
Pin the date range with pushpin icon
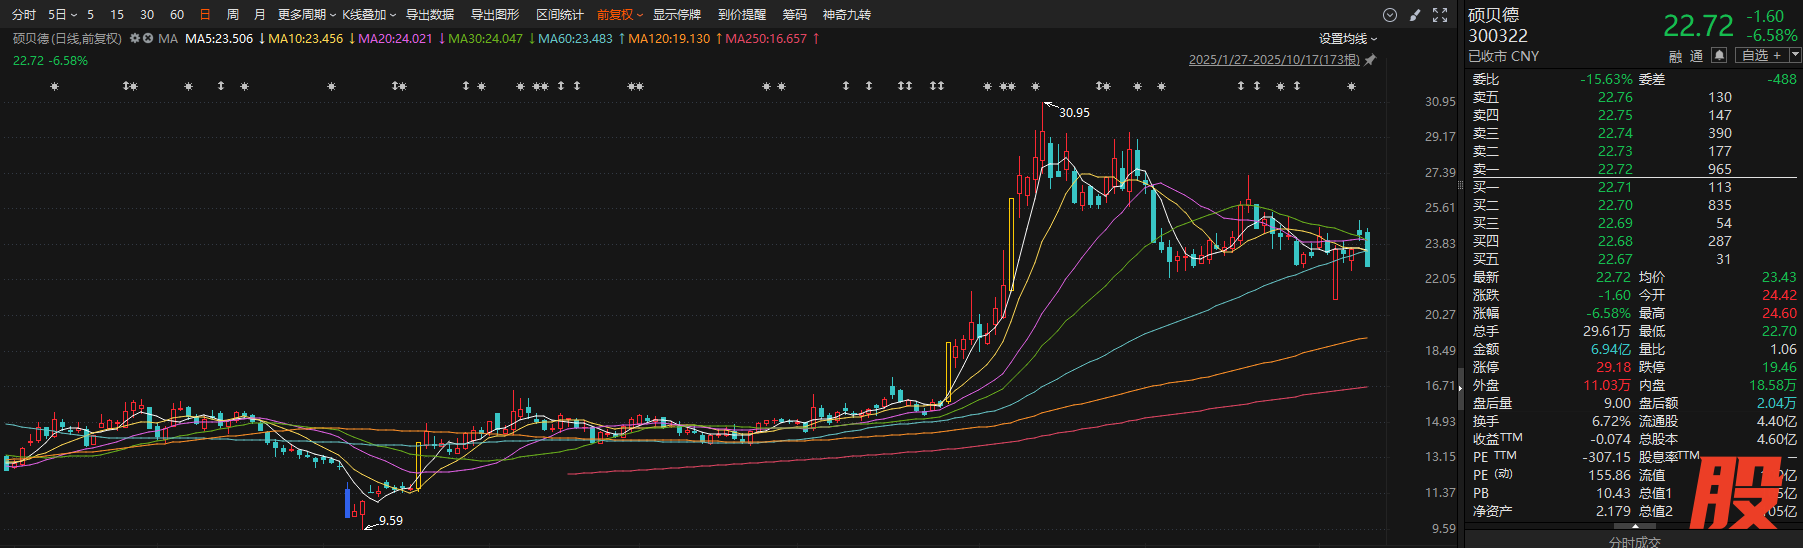coord(1370,60)
